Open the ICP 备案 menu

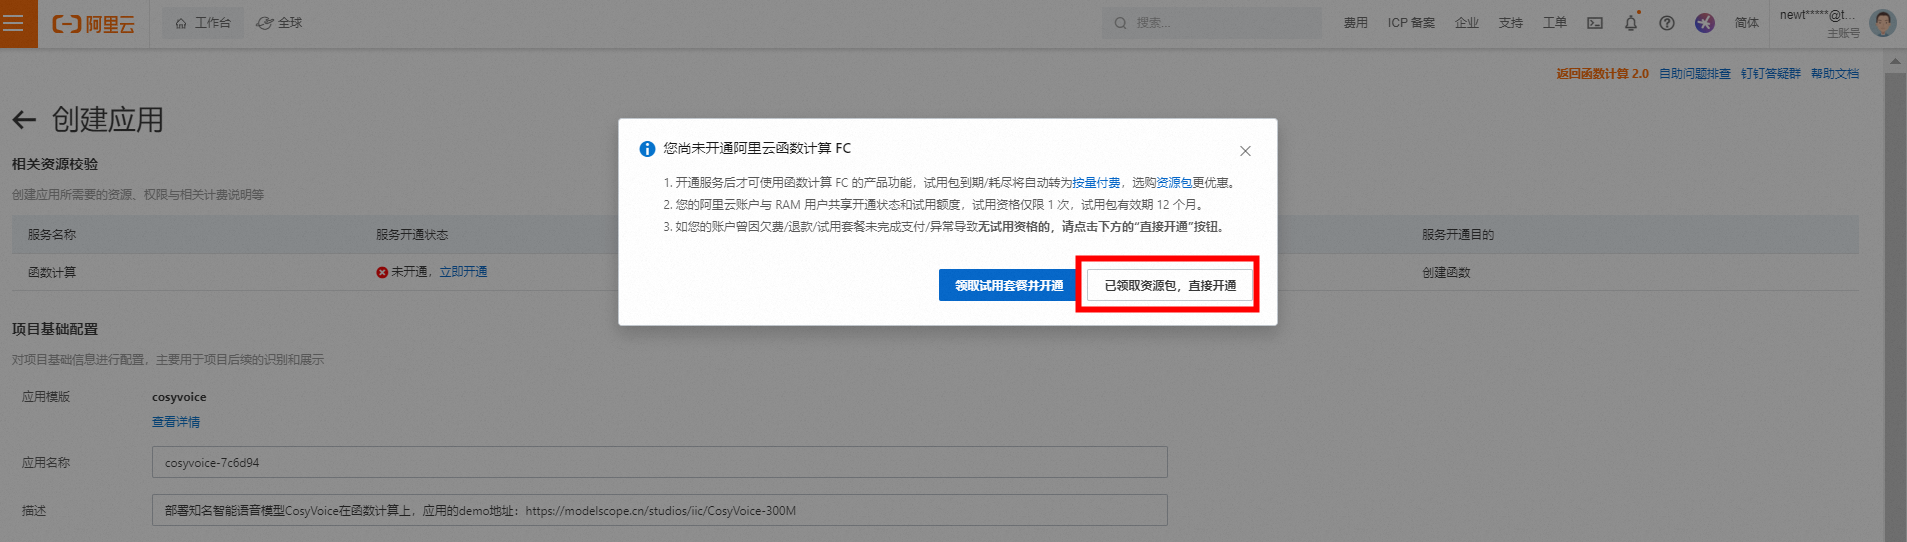tap(1411, 23)
